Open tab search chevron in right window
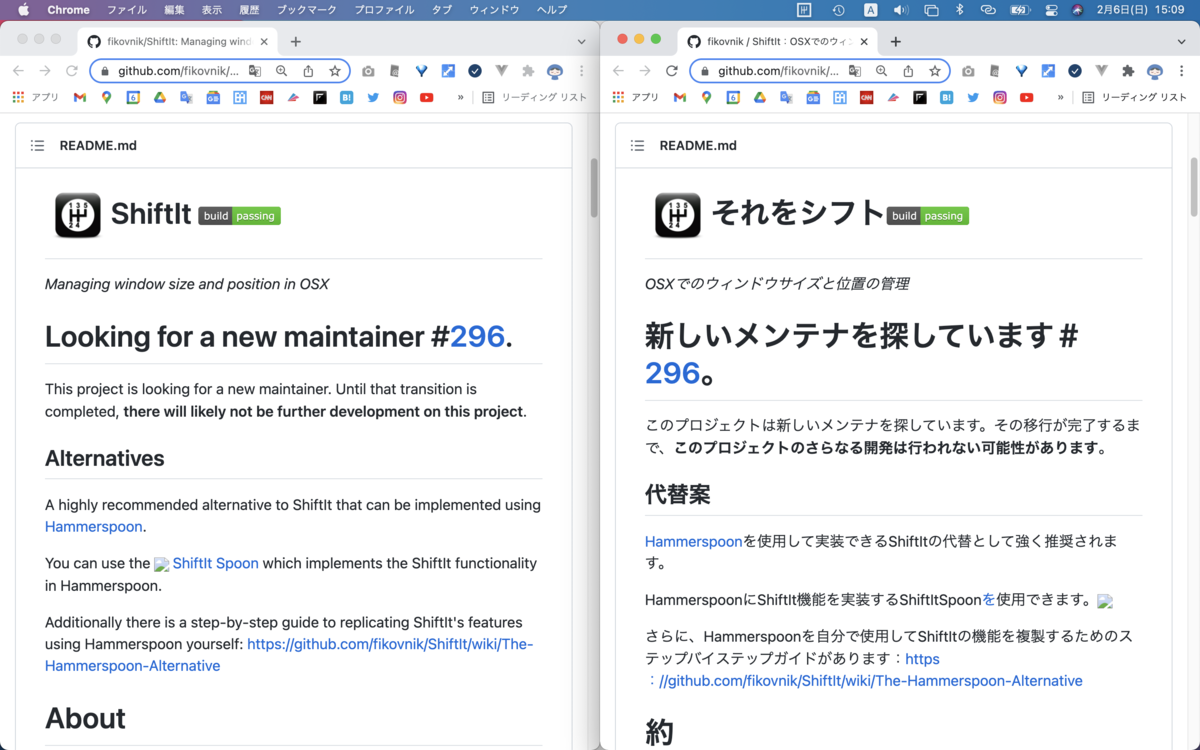The image size is (1200, 750). click(x=1181, y=42)
